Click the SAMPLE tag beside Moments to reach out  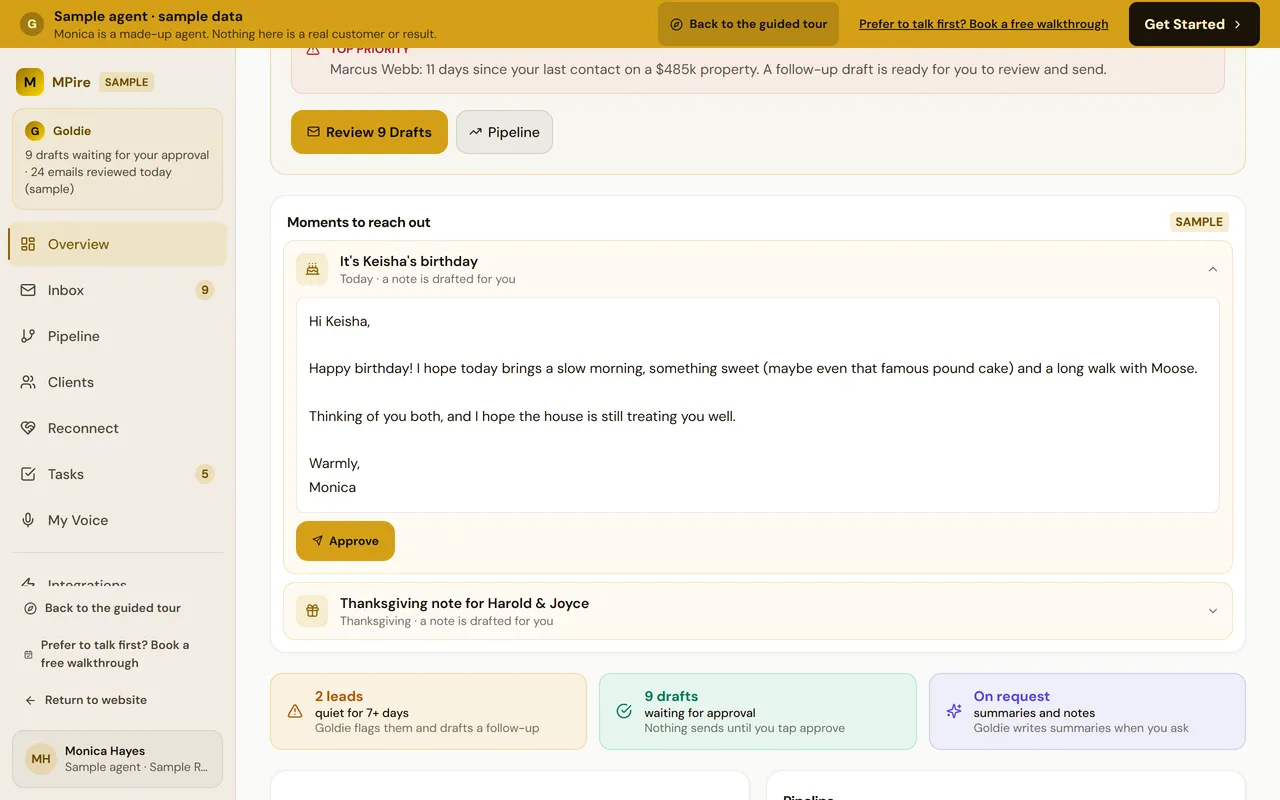click(x=1199, y=222)
